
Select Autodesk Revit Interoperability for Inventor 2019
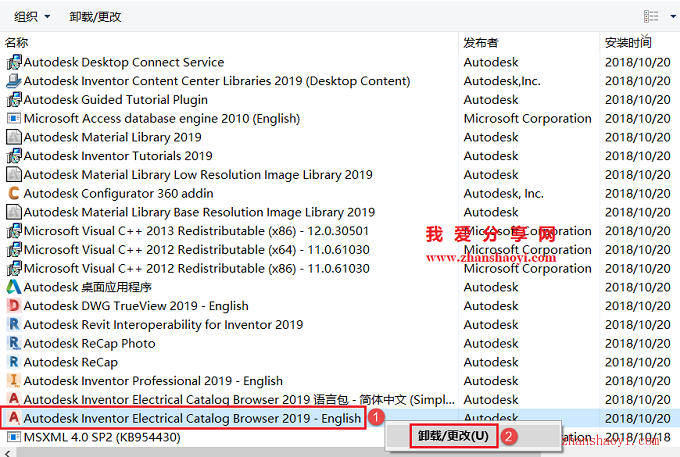click(x=163, y=324)
